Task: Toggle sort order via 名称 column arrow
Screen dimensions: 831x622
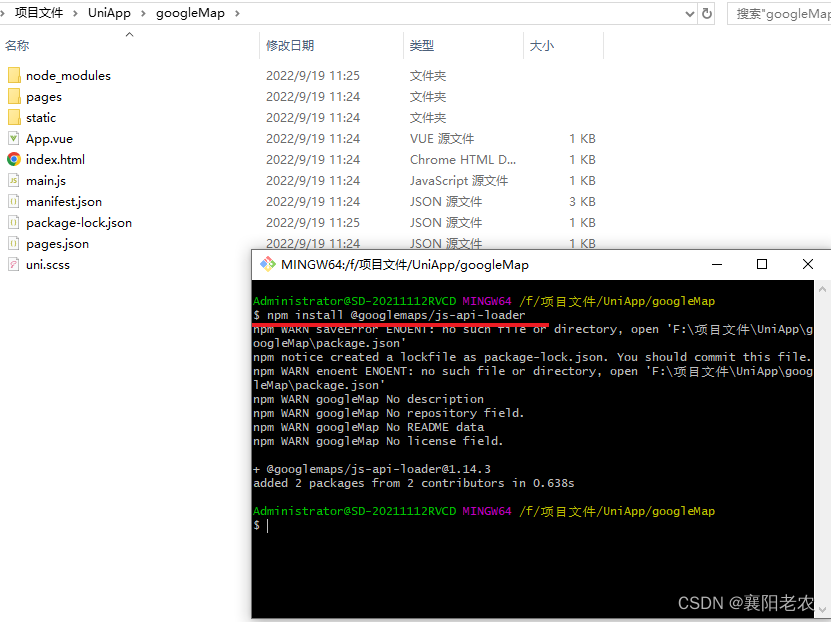Action: click(x=128, y=34)
